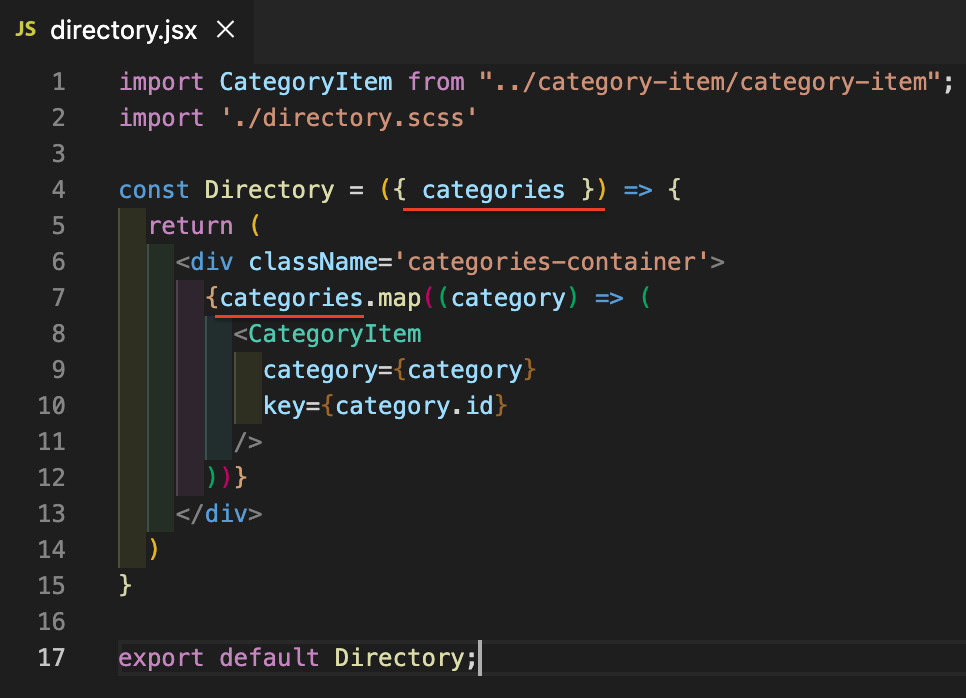Click 'Directory' name on line 4
This screenshot has width=966, height=698.
269,190
